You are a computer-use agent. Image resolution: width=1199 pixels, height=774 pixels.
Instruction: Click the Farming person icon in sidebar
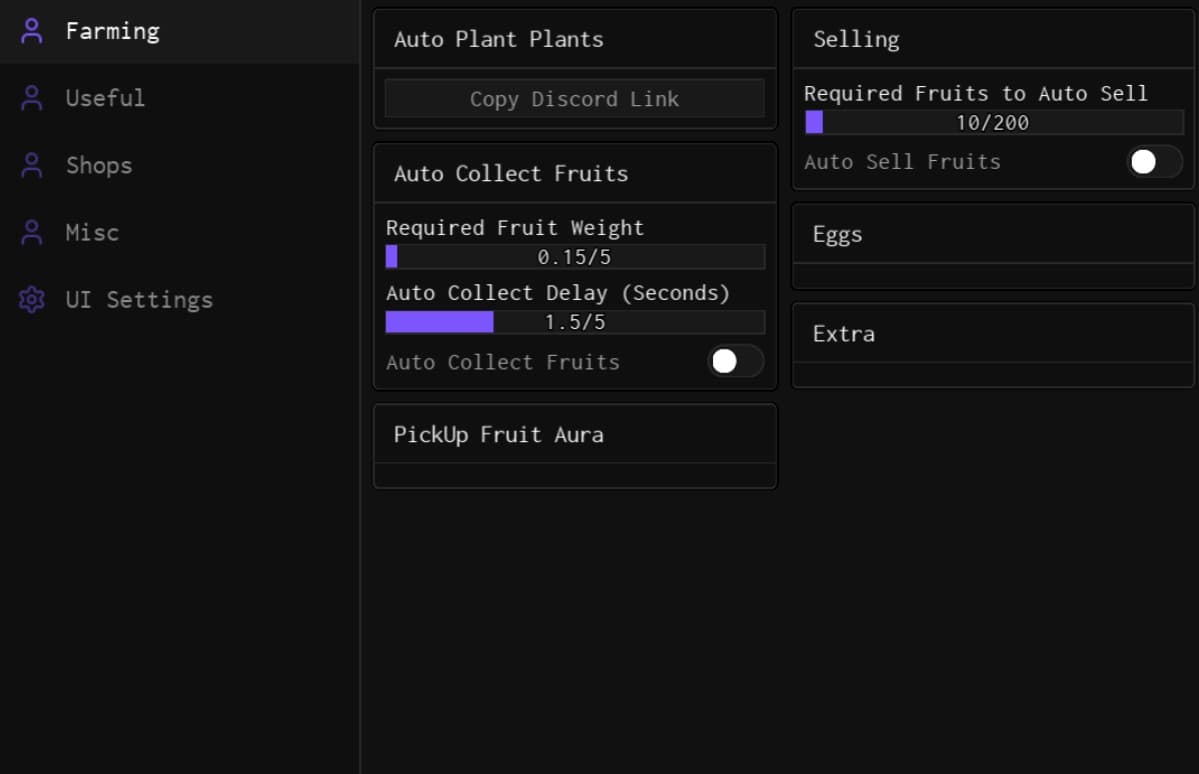point(31,30)
